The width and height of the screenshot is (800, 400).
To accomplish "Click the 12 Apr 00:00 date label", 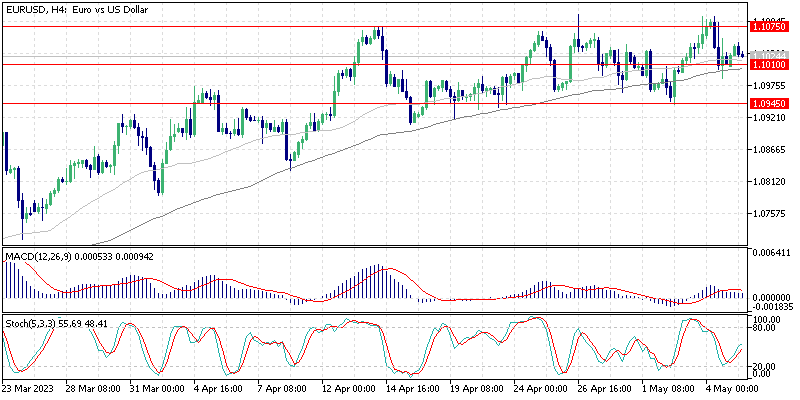I will pyautogui.click(x=348, y=388).
